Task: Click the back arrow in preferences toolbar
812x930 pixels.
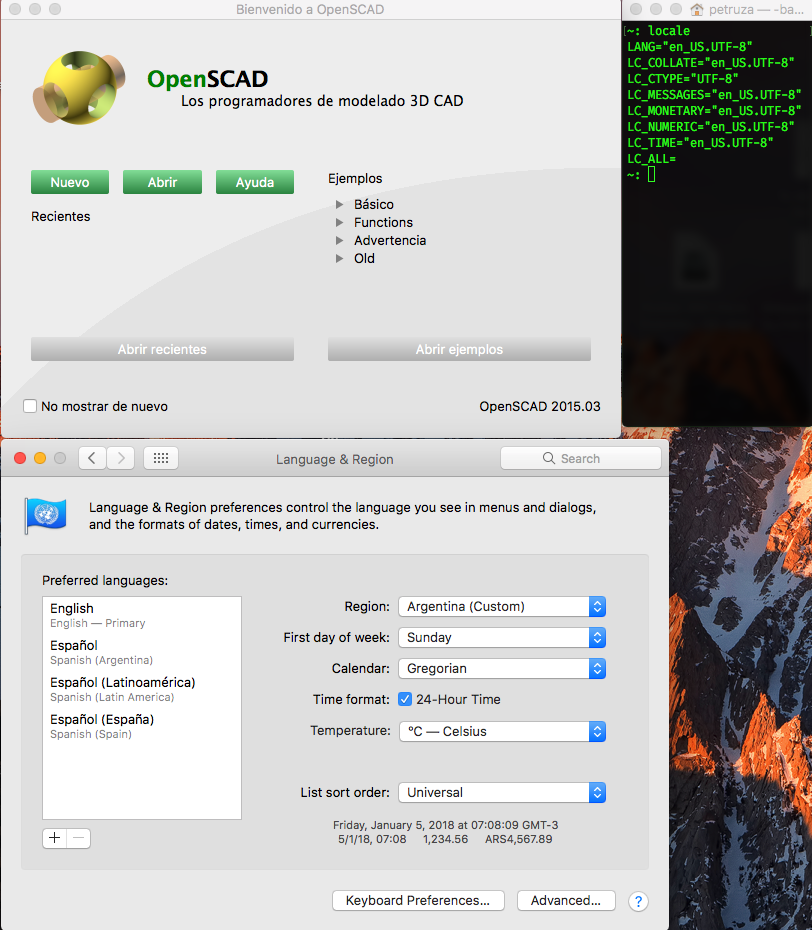Action: point(91,457)
